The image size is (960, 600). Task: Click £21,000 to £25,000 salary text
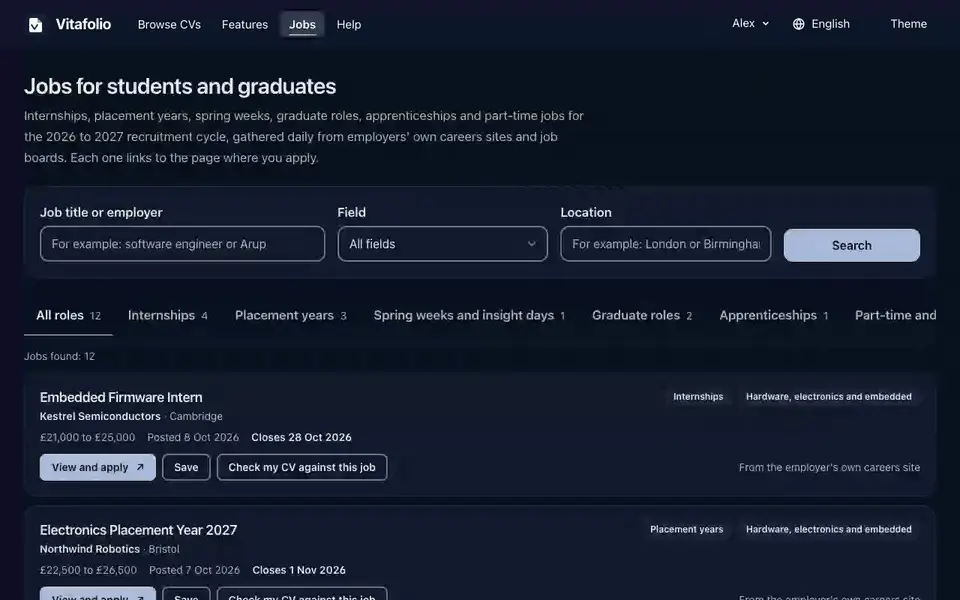click(88, 437)
